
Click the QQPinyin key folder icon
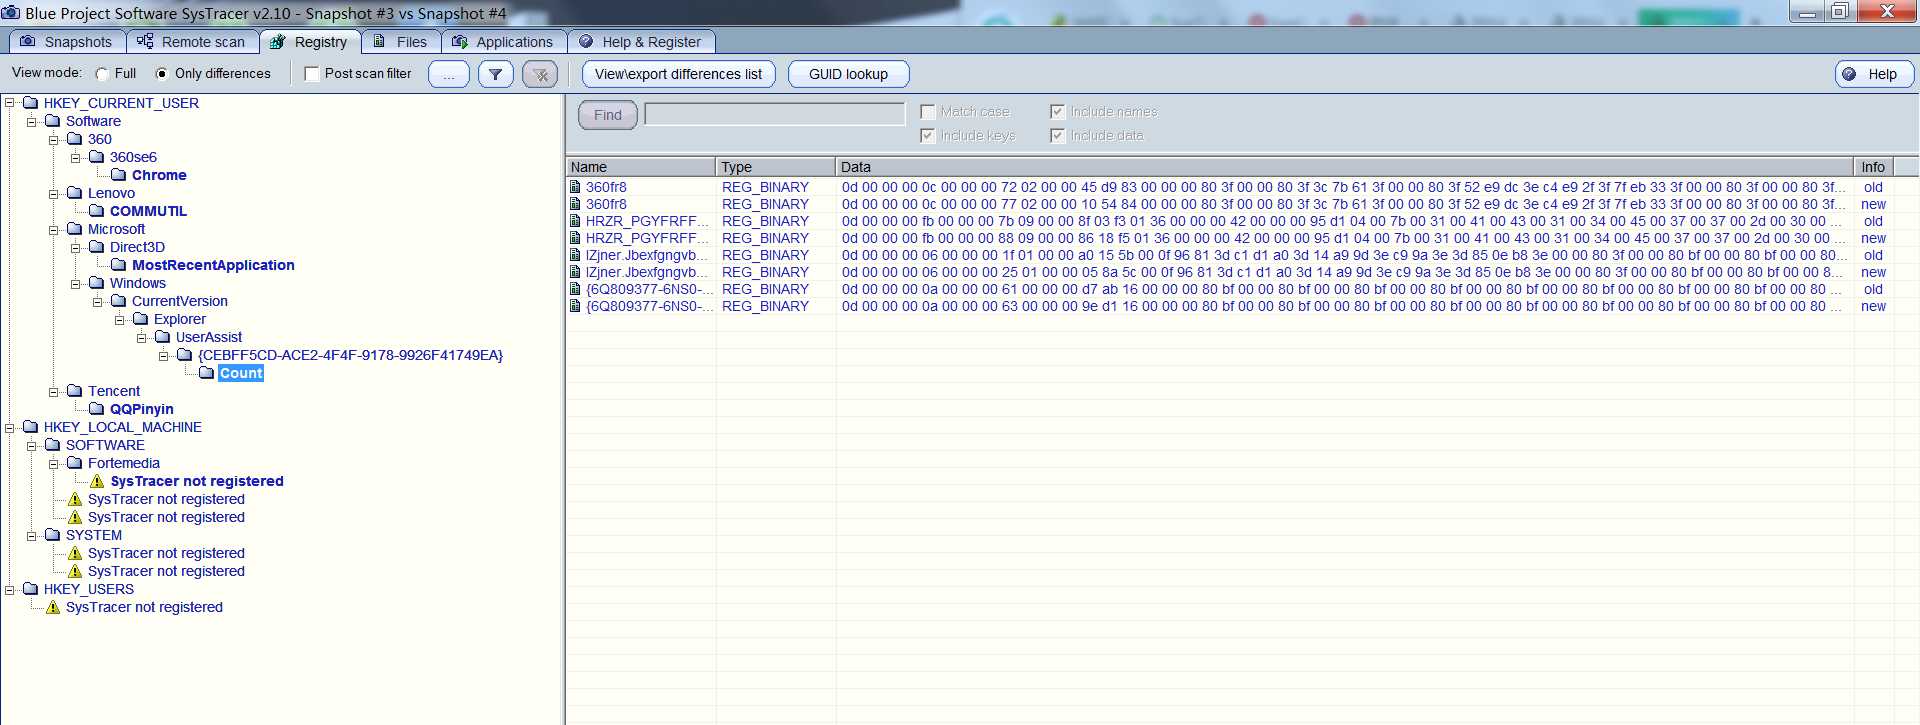[x=97, y=409]
